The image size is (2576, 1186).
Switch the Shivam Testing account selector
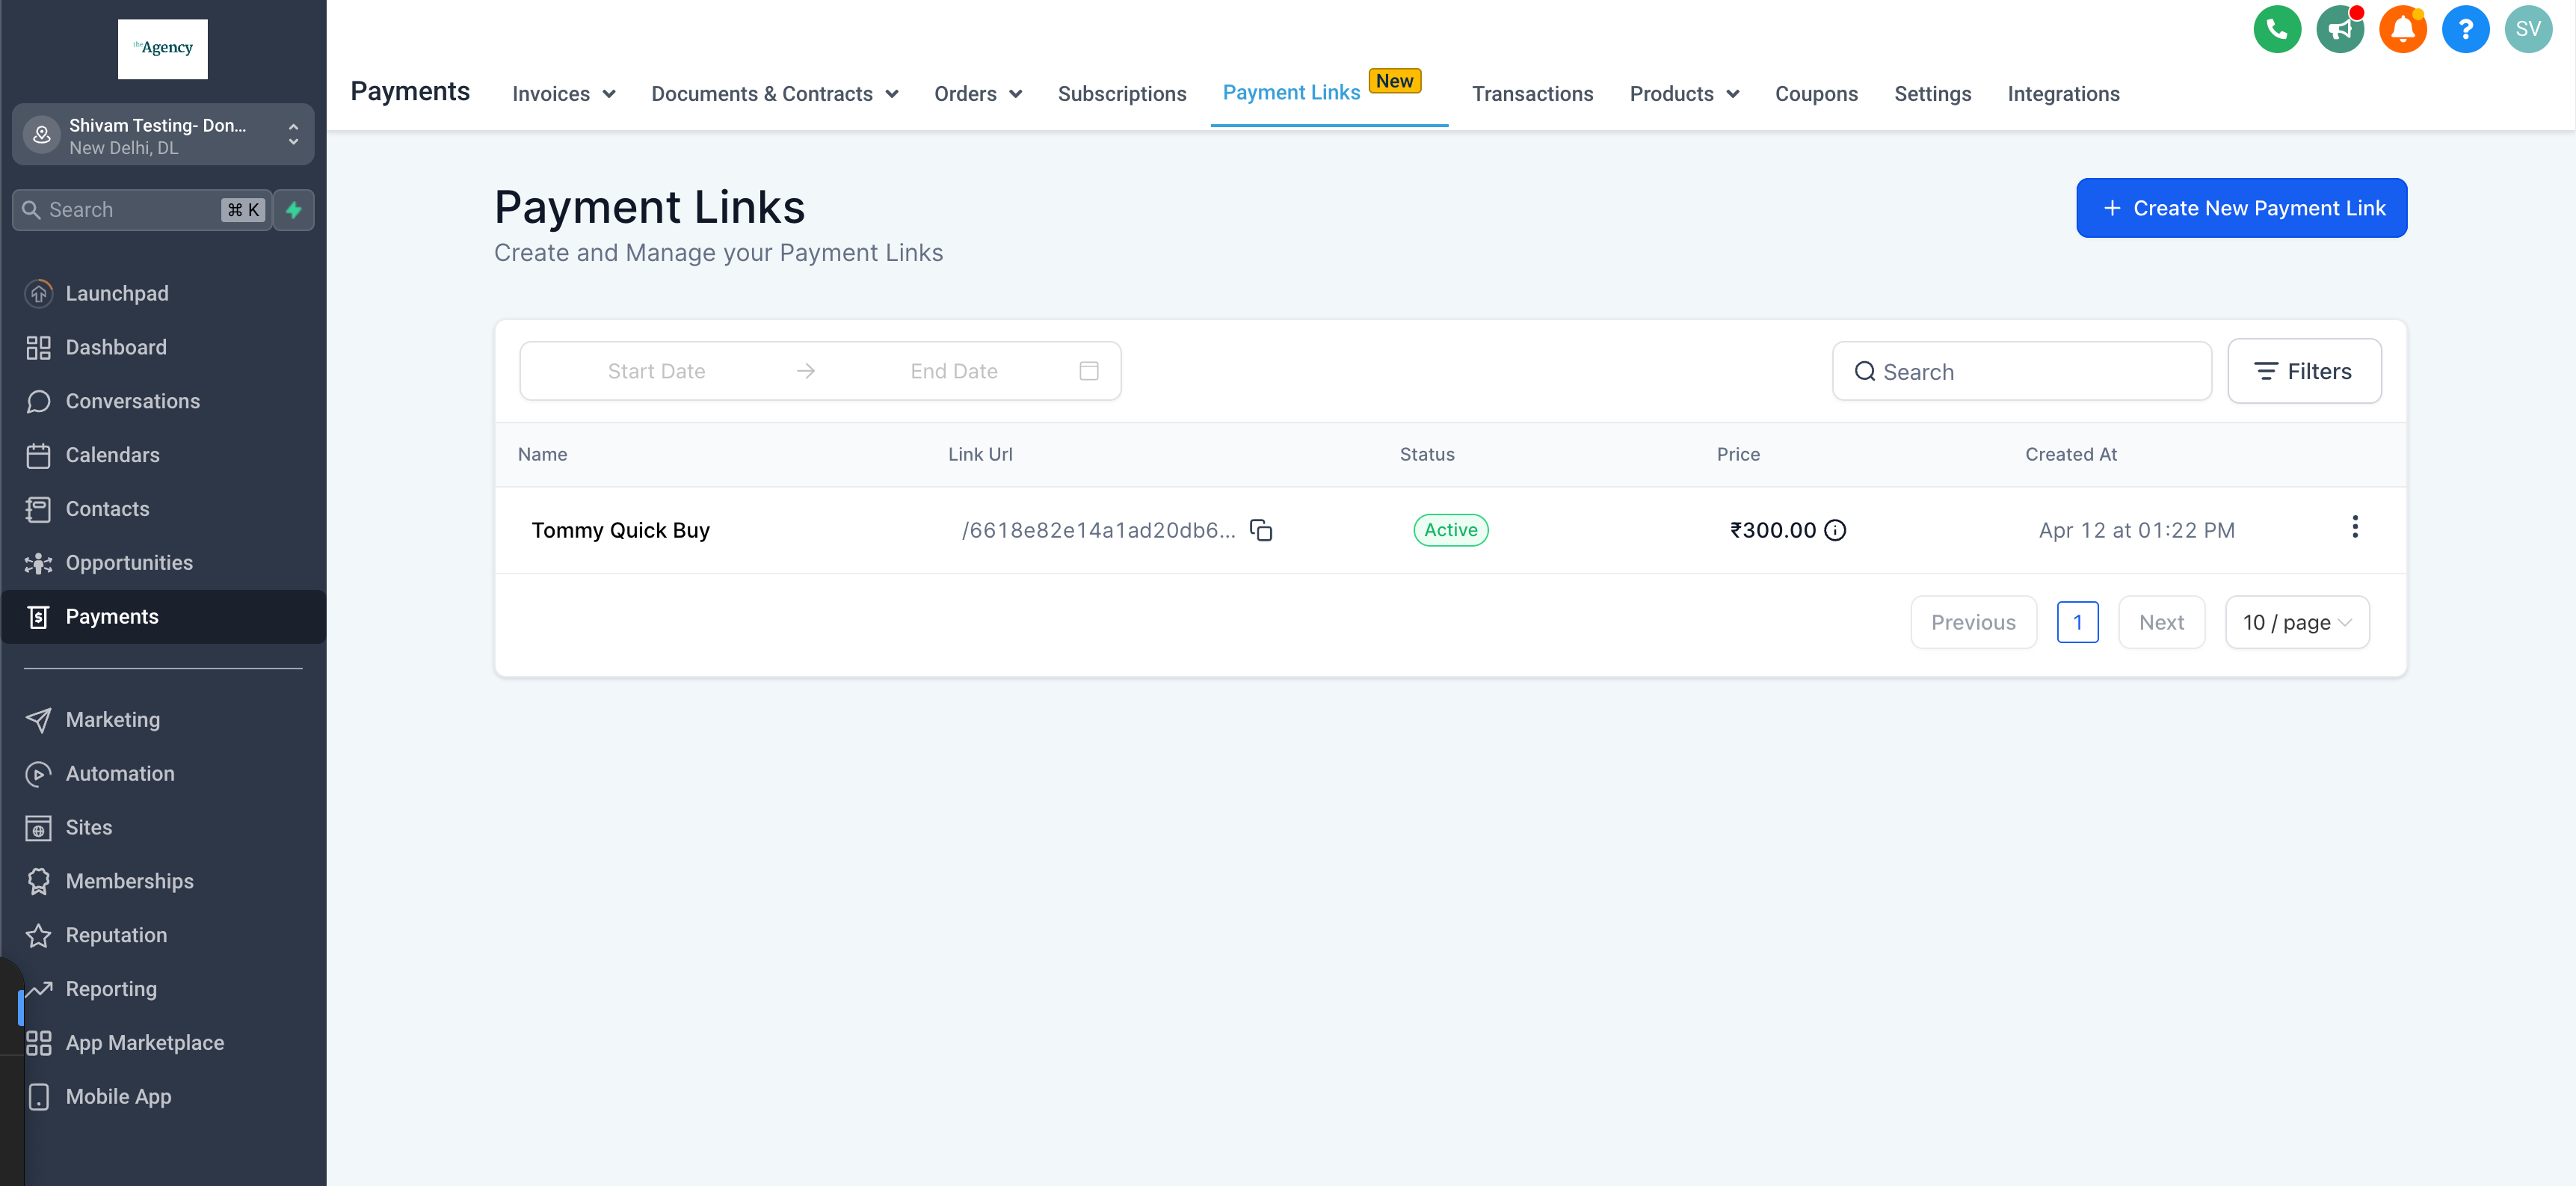pyautogui.click(x=163, y=135)
